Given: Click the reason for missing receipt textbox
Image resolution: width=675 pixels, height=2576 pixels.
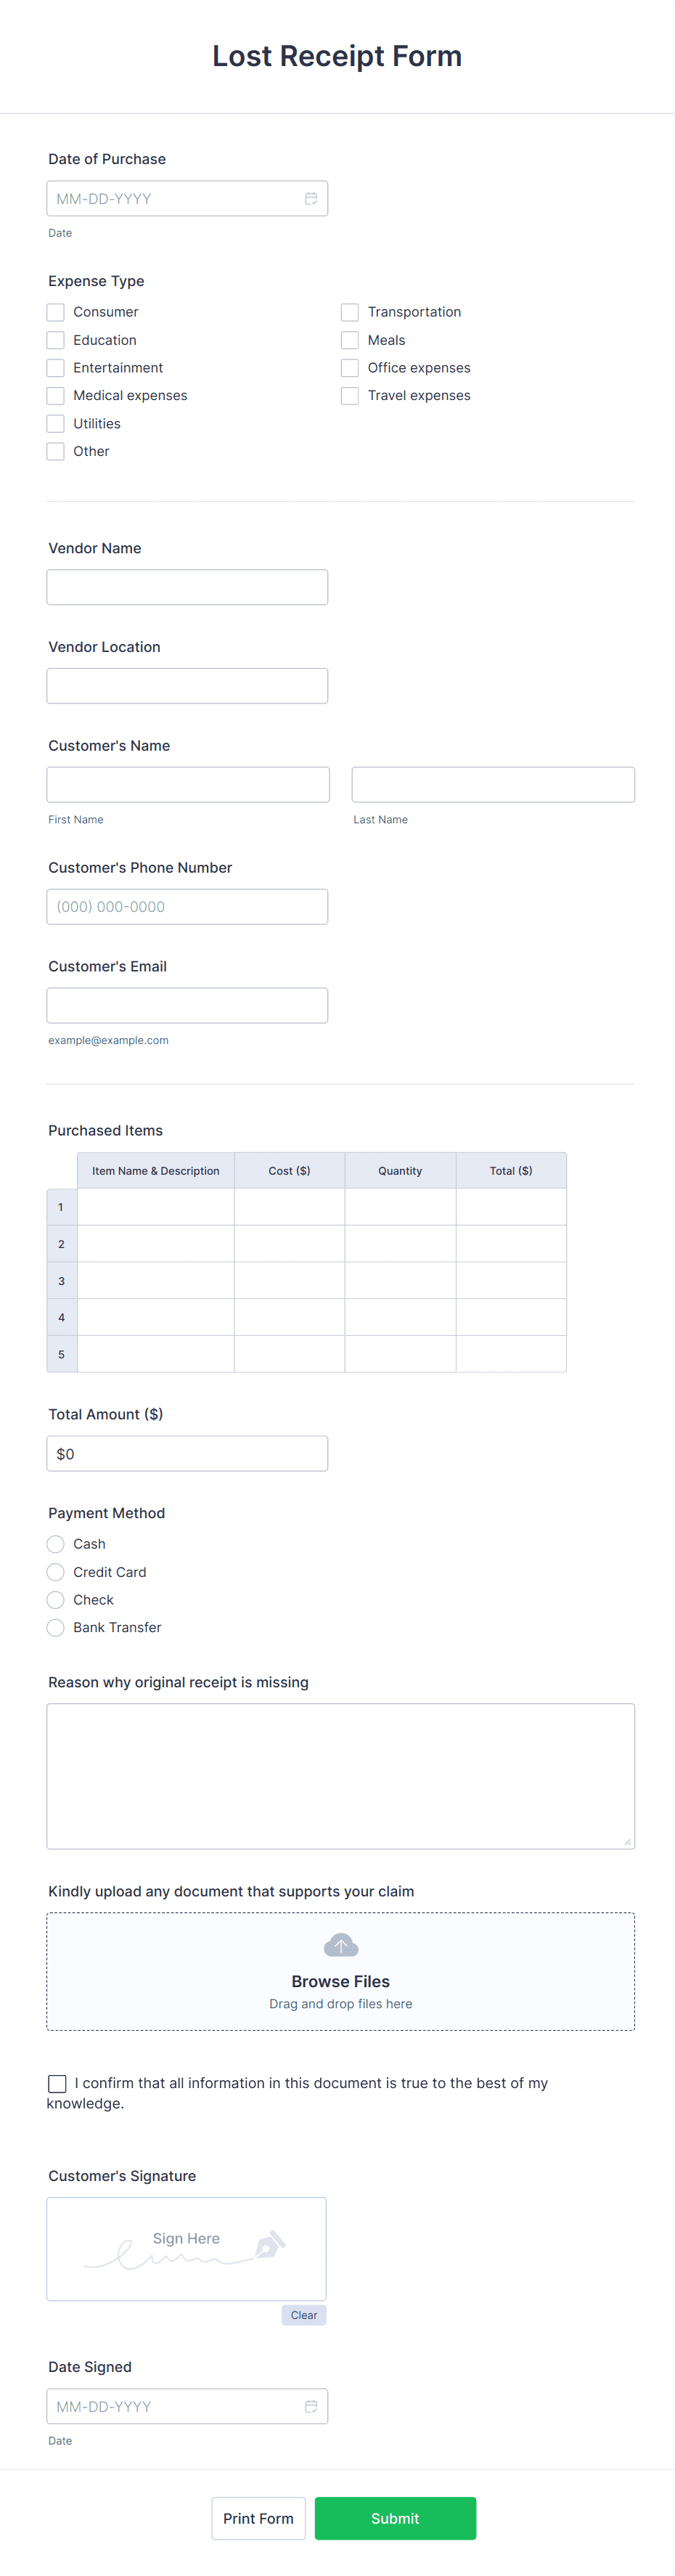Looking at the screenshot, I should [340, 1775].
